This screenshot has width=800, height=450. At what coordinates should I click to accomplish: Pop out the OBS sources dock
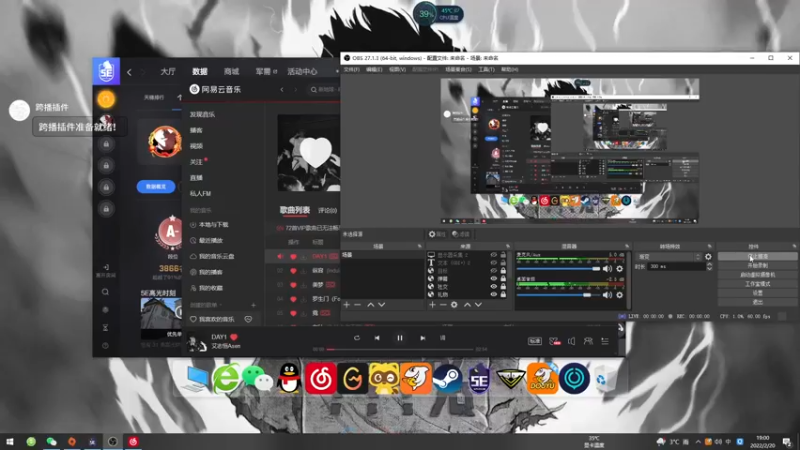point(508,246)
